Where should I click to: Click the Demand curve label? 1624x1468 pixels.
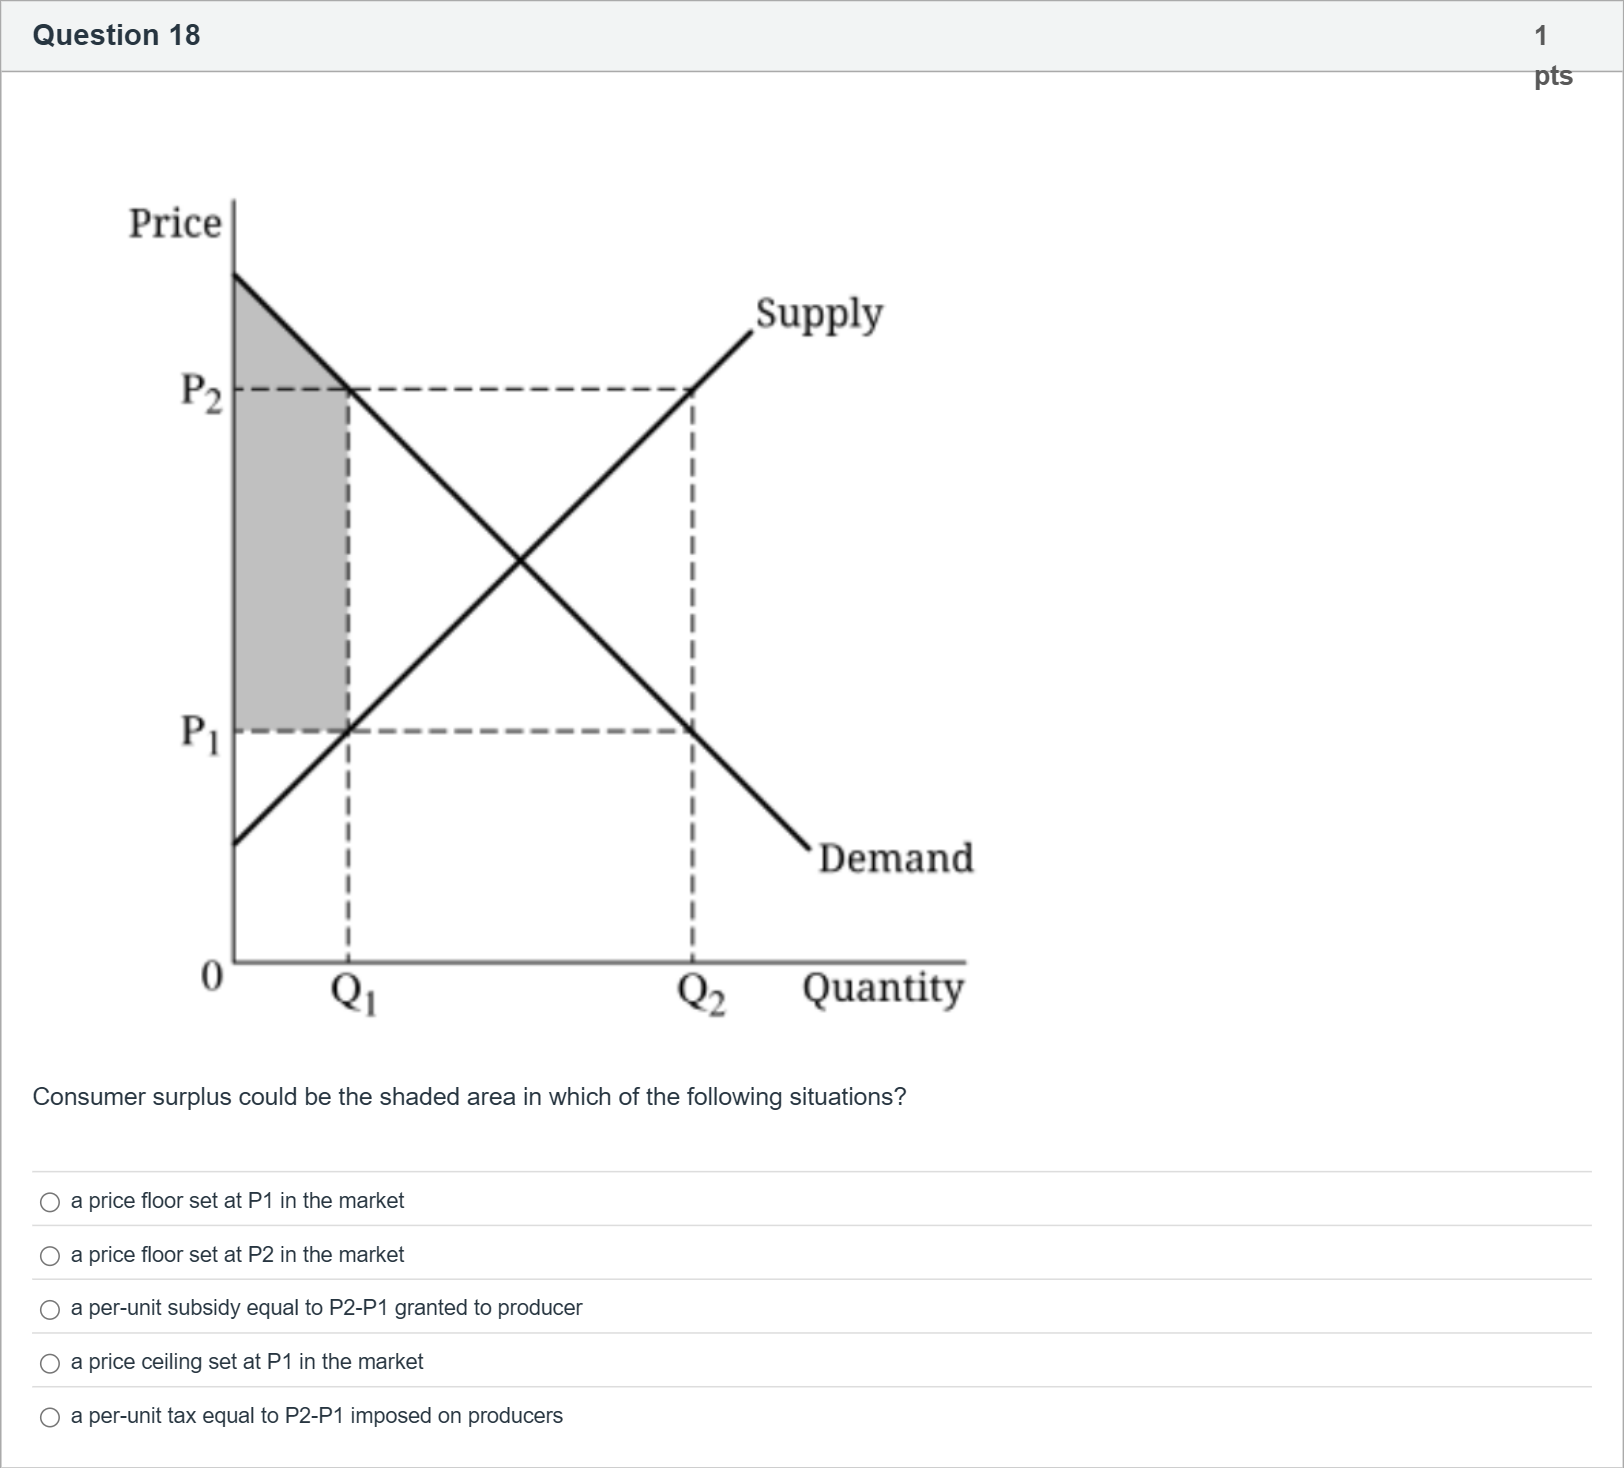click(896, 858)
